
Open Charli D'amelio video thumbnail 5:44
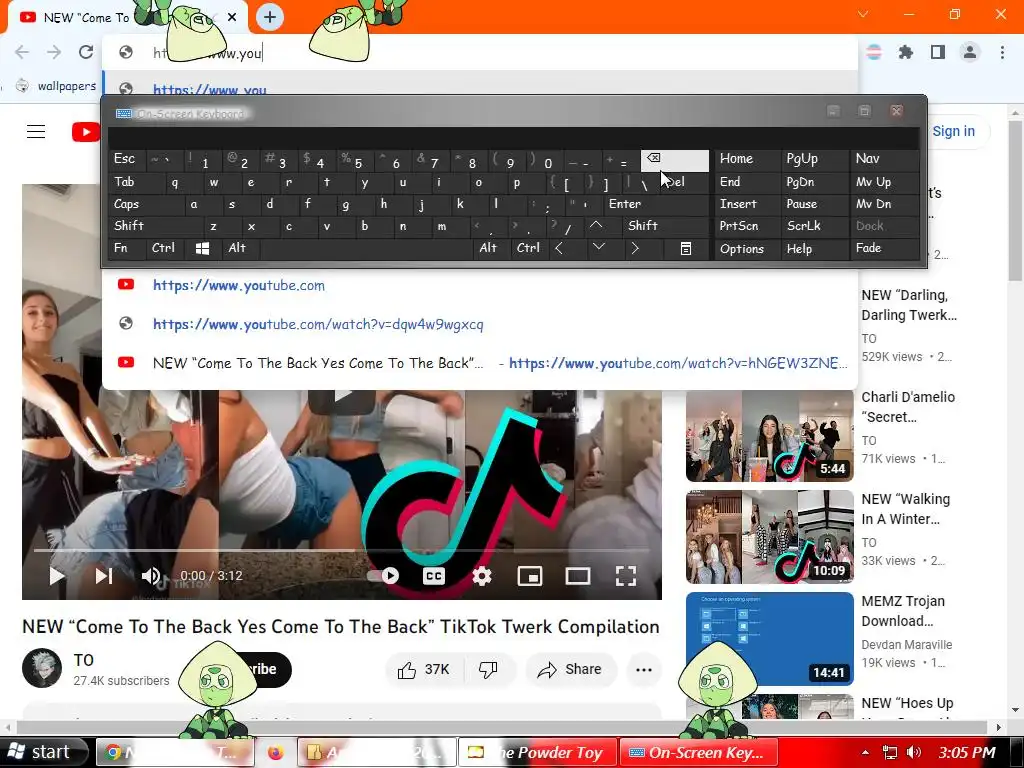click(769, 435)
